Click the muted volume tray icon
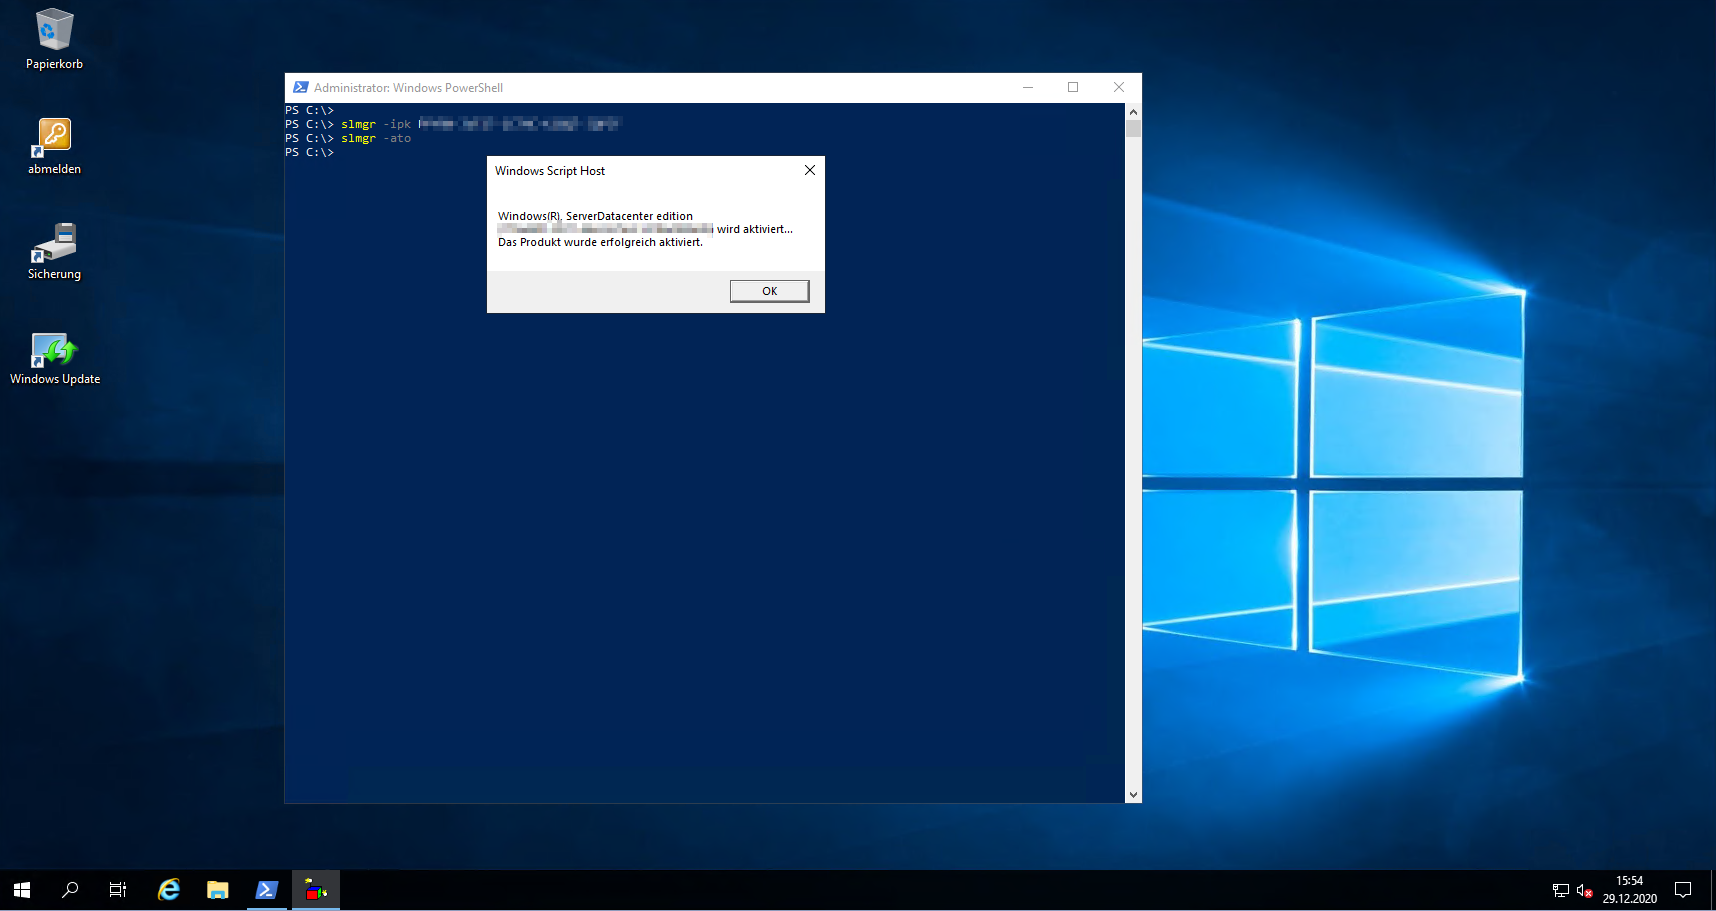 point(1584,890)
